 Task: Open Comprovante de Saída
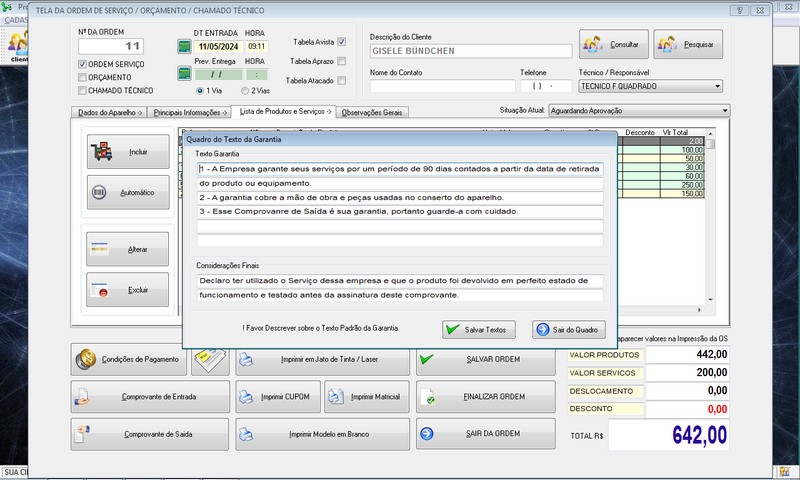pos(150,434)
